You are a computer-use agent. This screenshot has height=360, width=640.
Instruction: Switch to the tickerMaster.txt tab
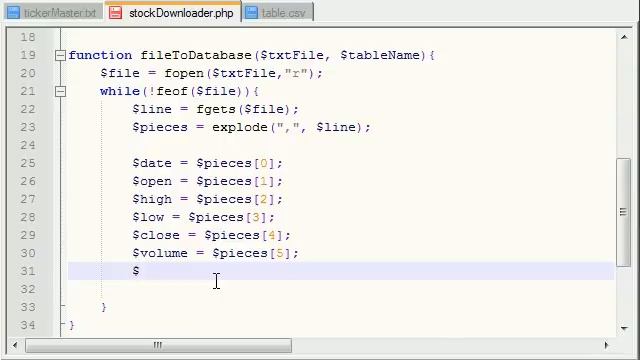click(x=52, y=13)
